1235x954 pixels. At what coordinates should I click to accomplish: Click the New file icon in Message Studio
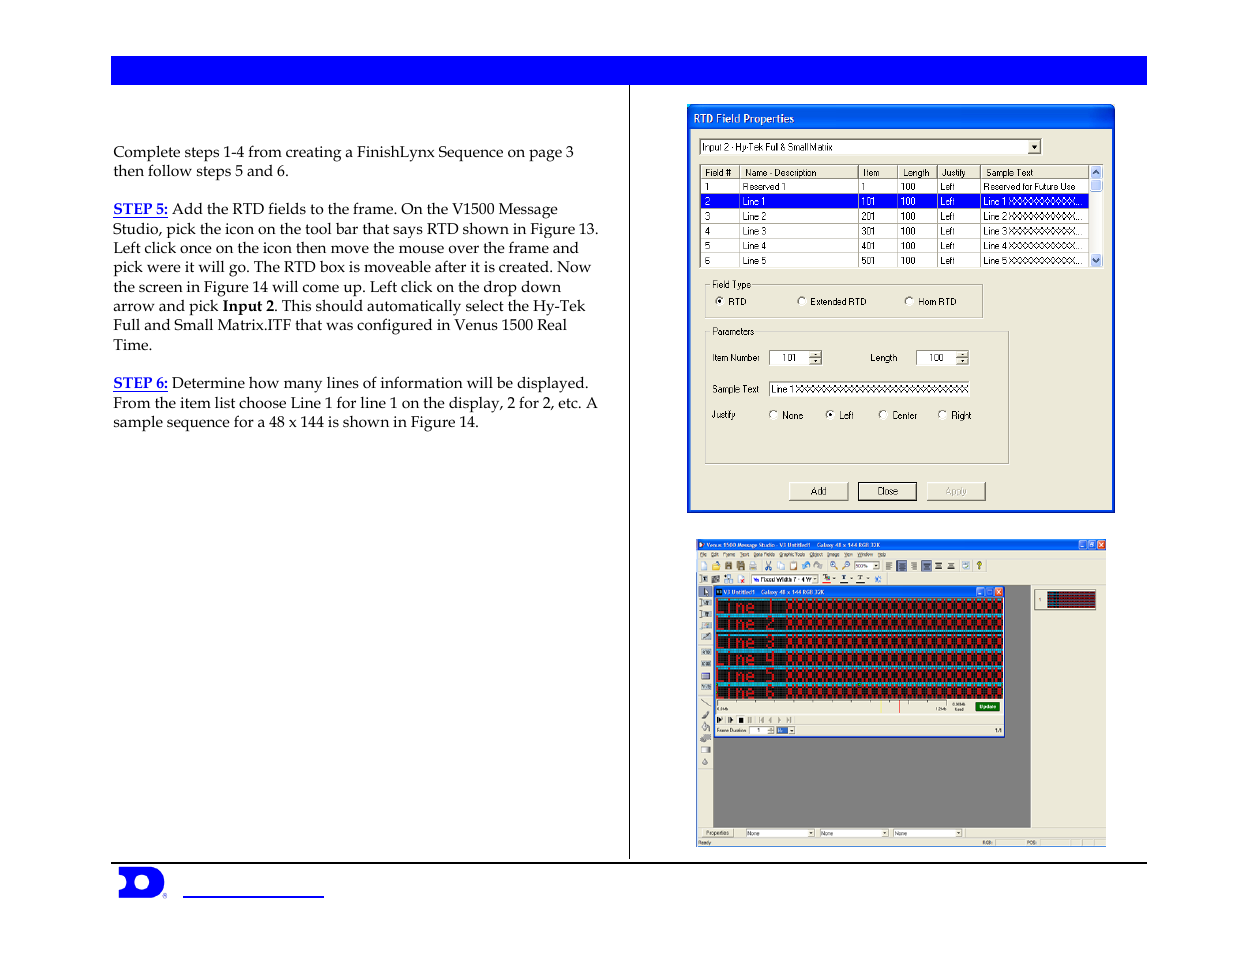pyautogui.click(x=704, y=565)
